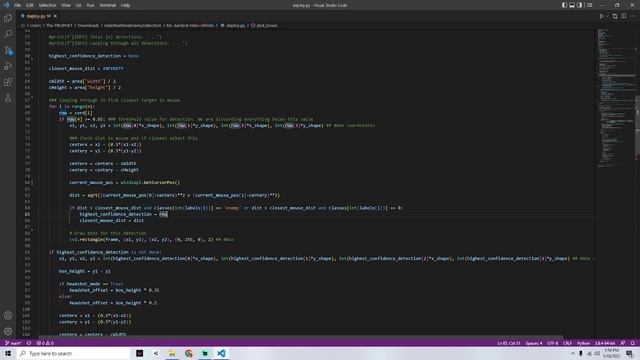Select language mode Python in status bar
Image resolution: width=640 pixels, height=360 pixels.
[583, 343]
